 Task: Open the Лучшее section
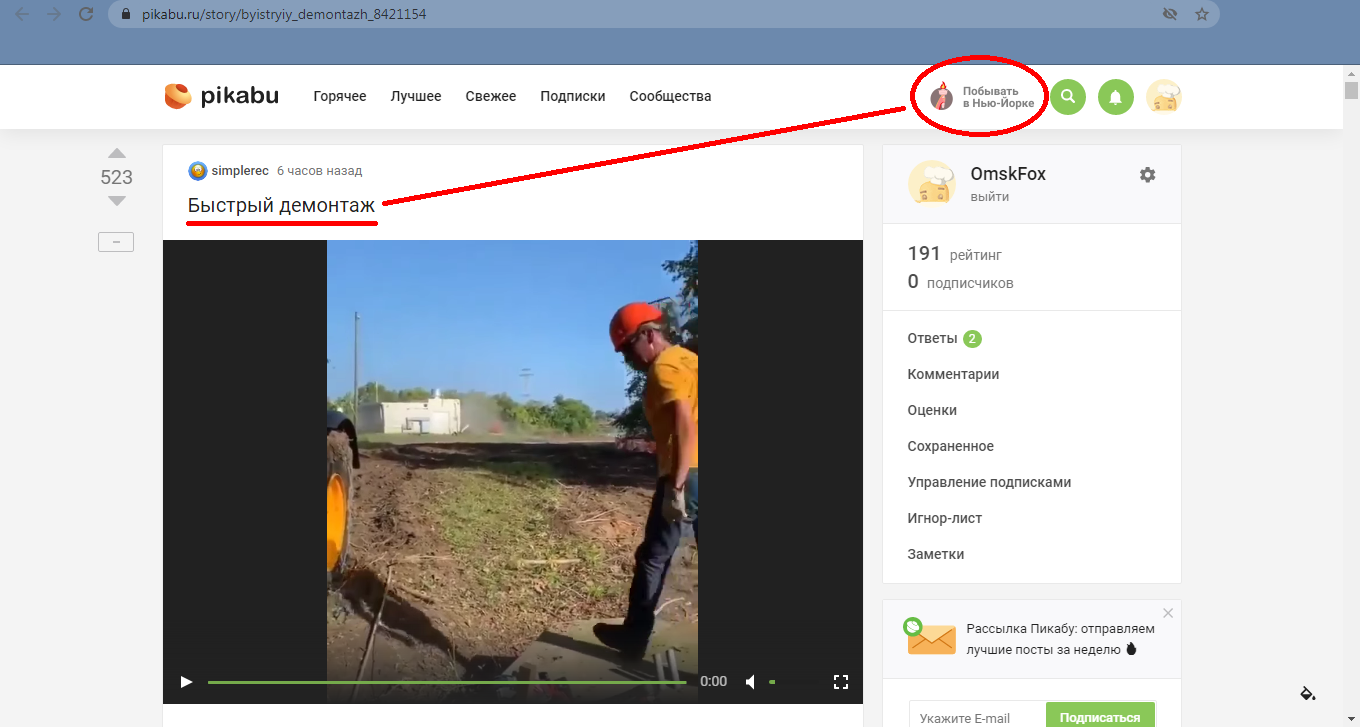(416, 96)
